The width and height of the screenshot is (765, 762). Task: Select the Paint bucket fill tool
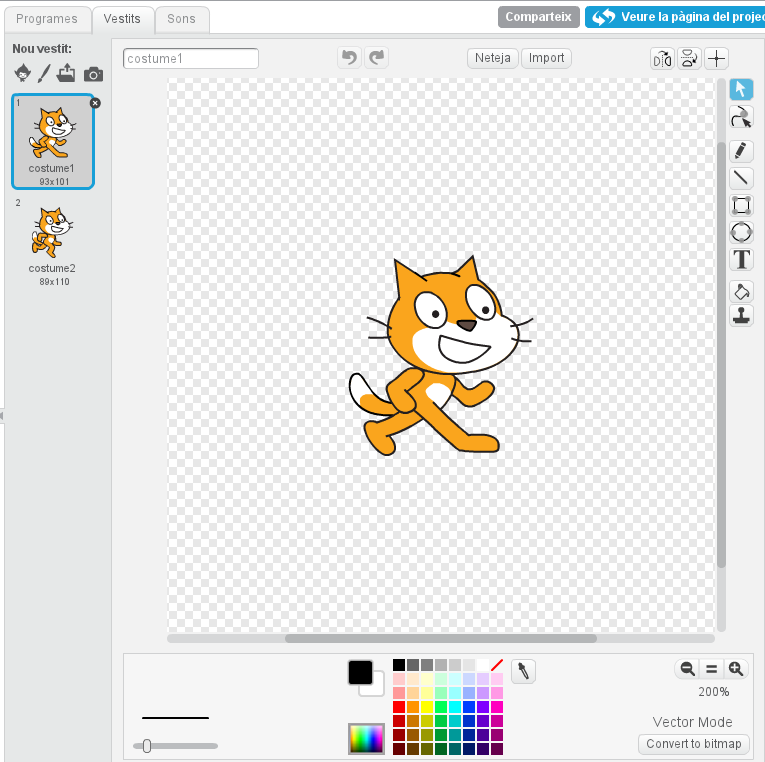741,292
